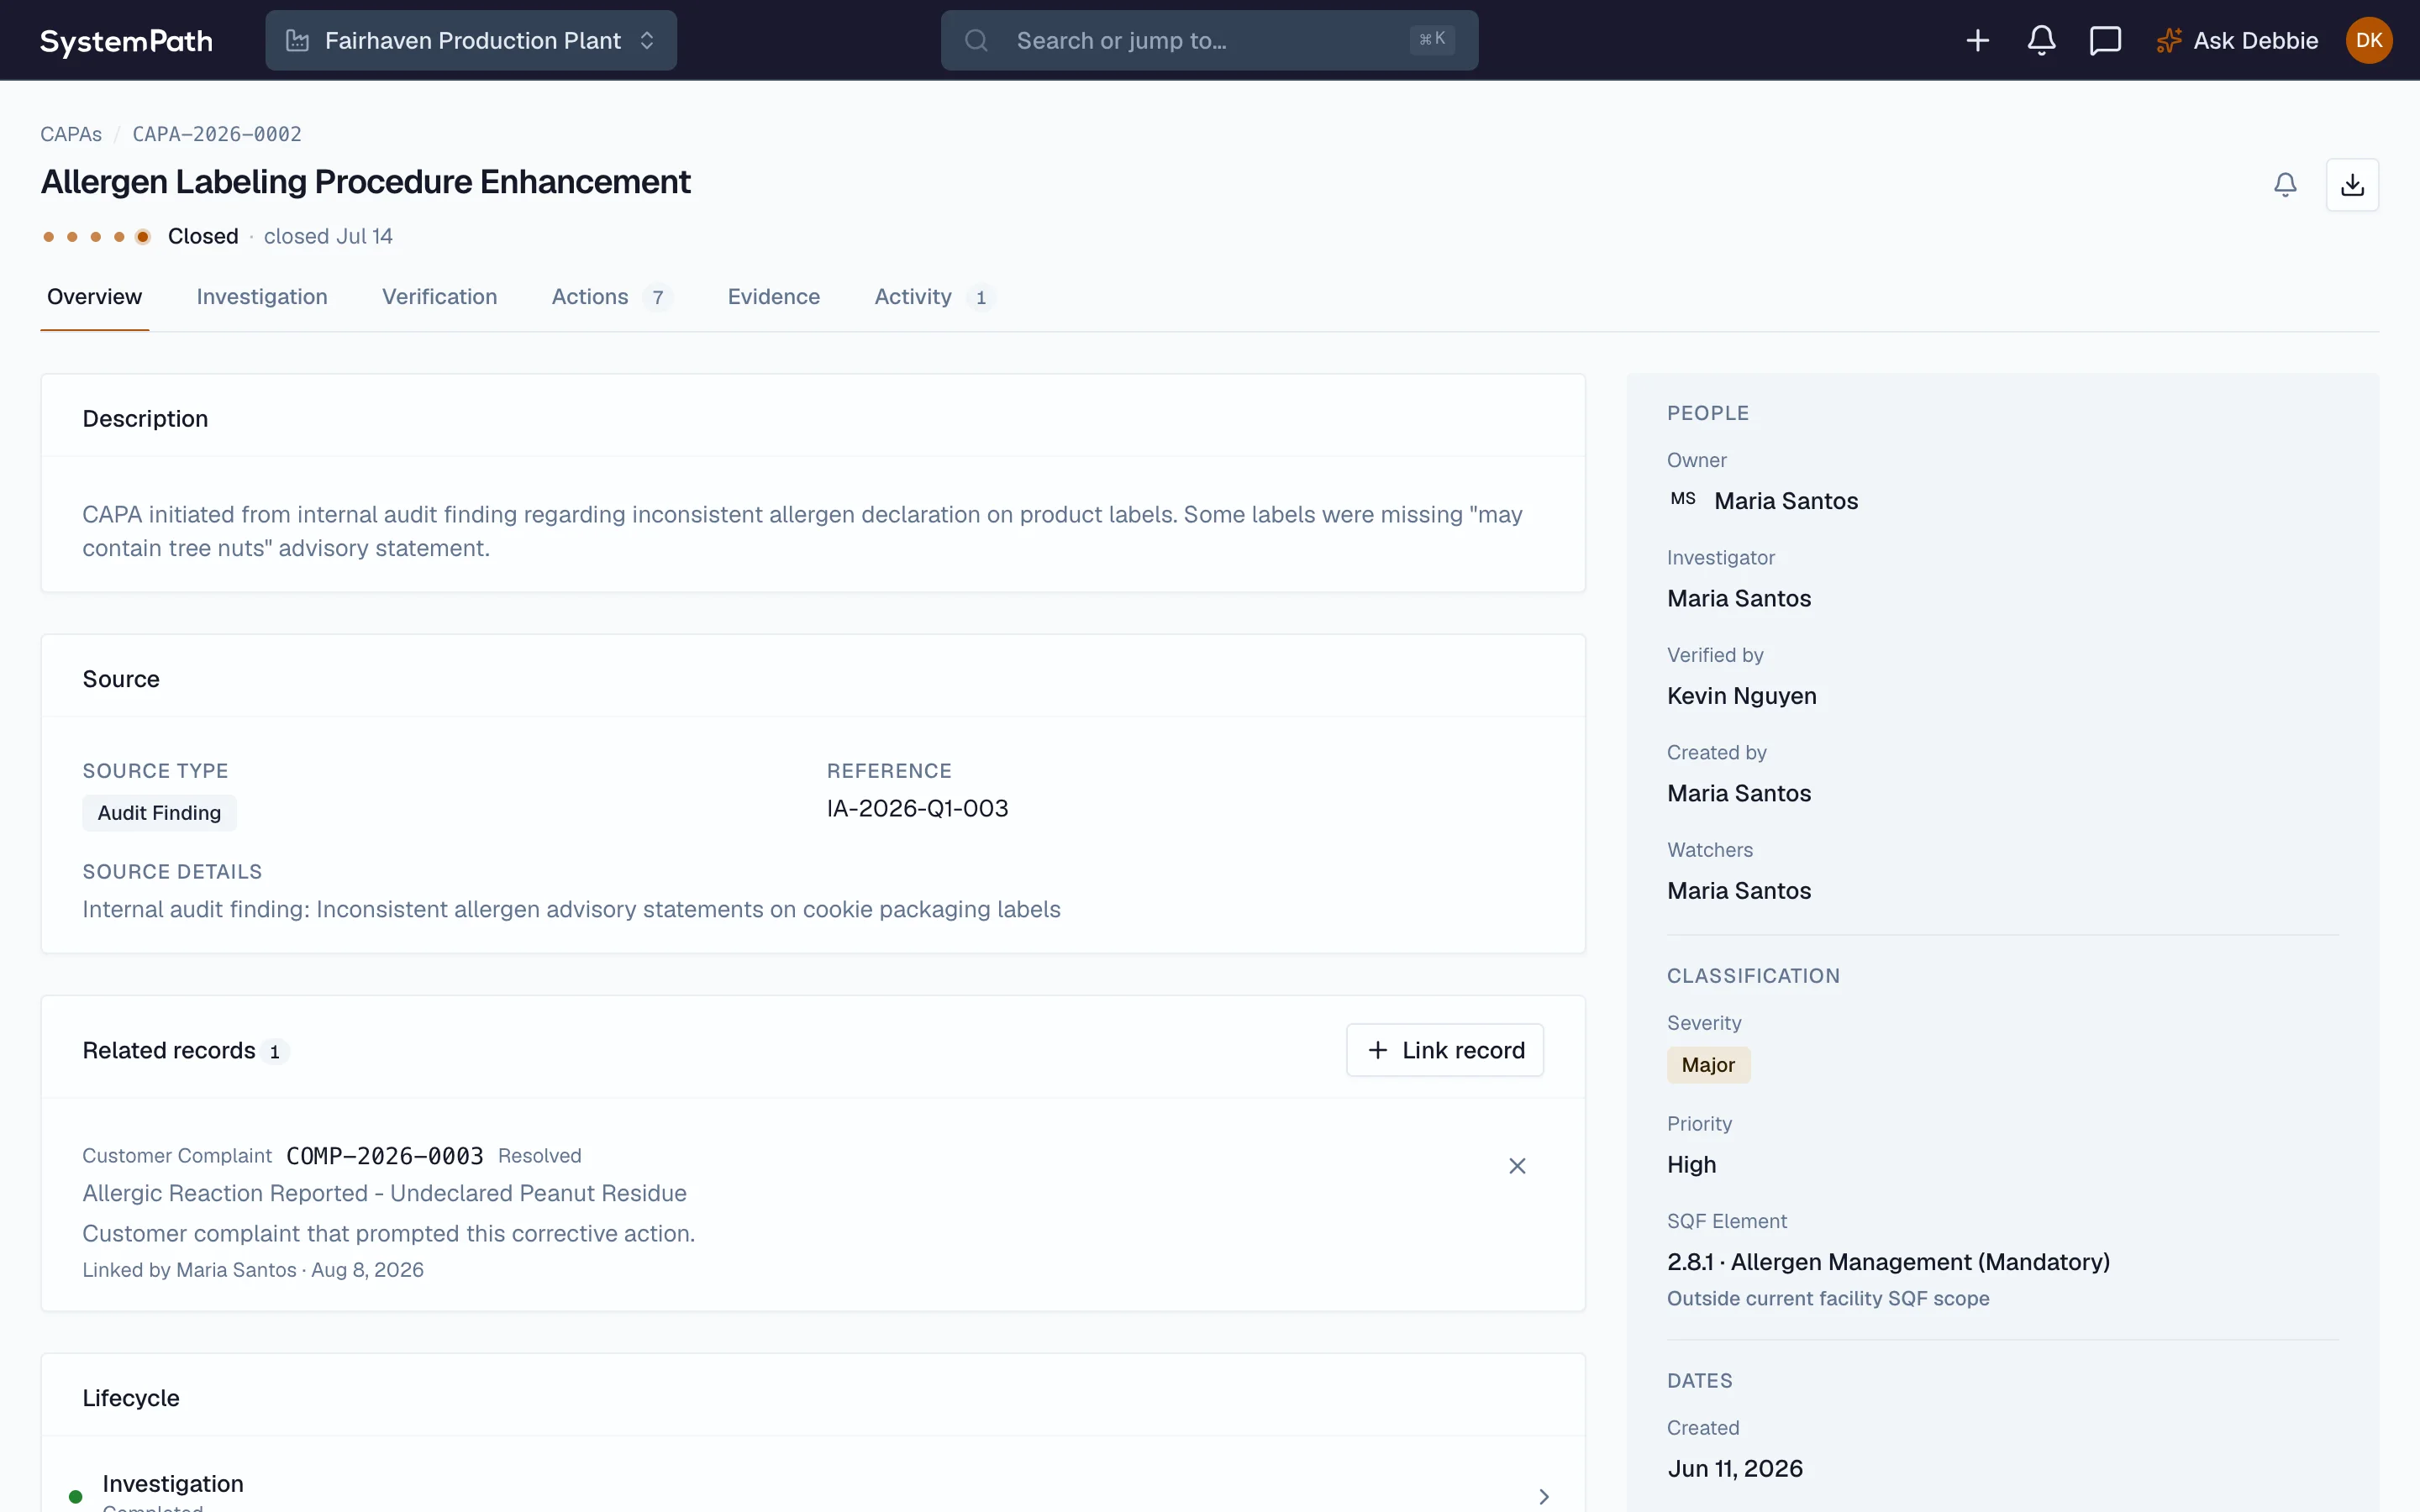
Task: Click the status progress dots indicator
Action: coord(96,236)
